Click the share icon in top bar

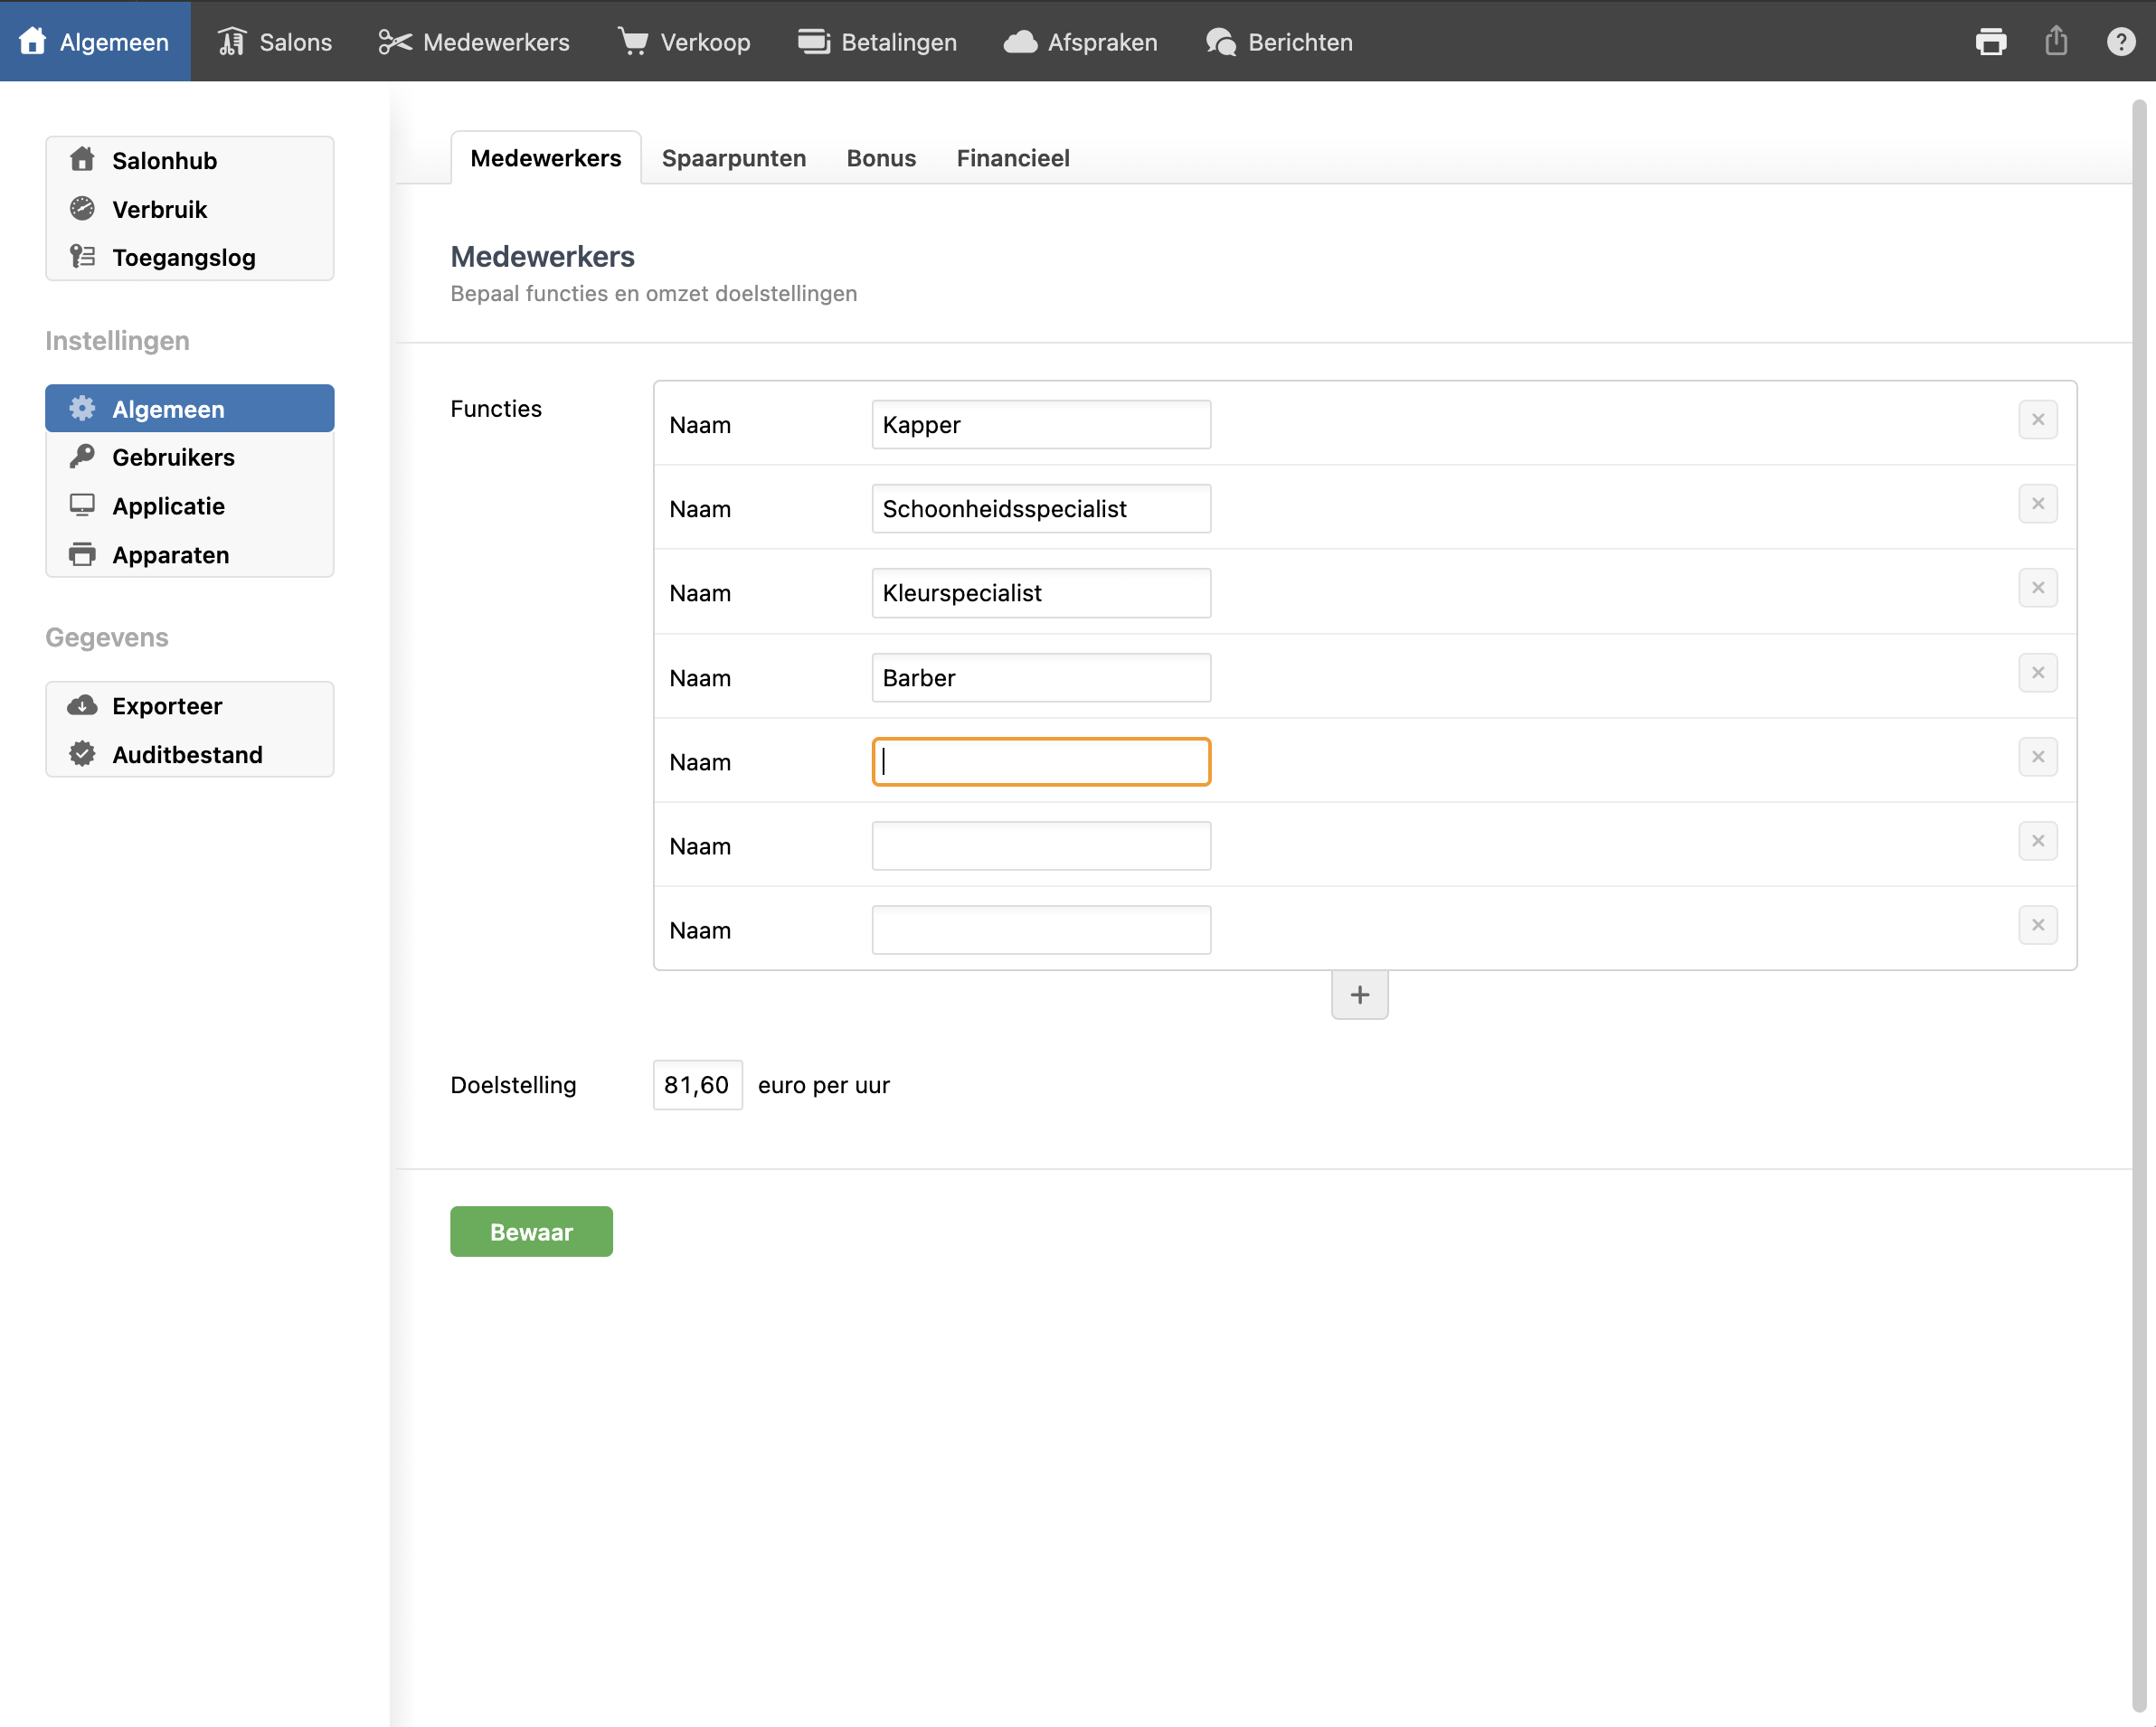coord(2056,42)
